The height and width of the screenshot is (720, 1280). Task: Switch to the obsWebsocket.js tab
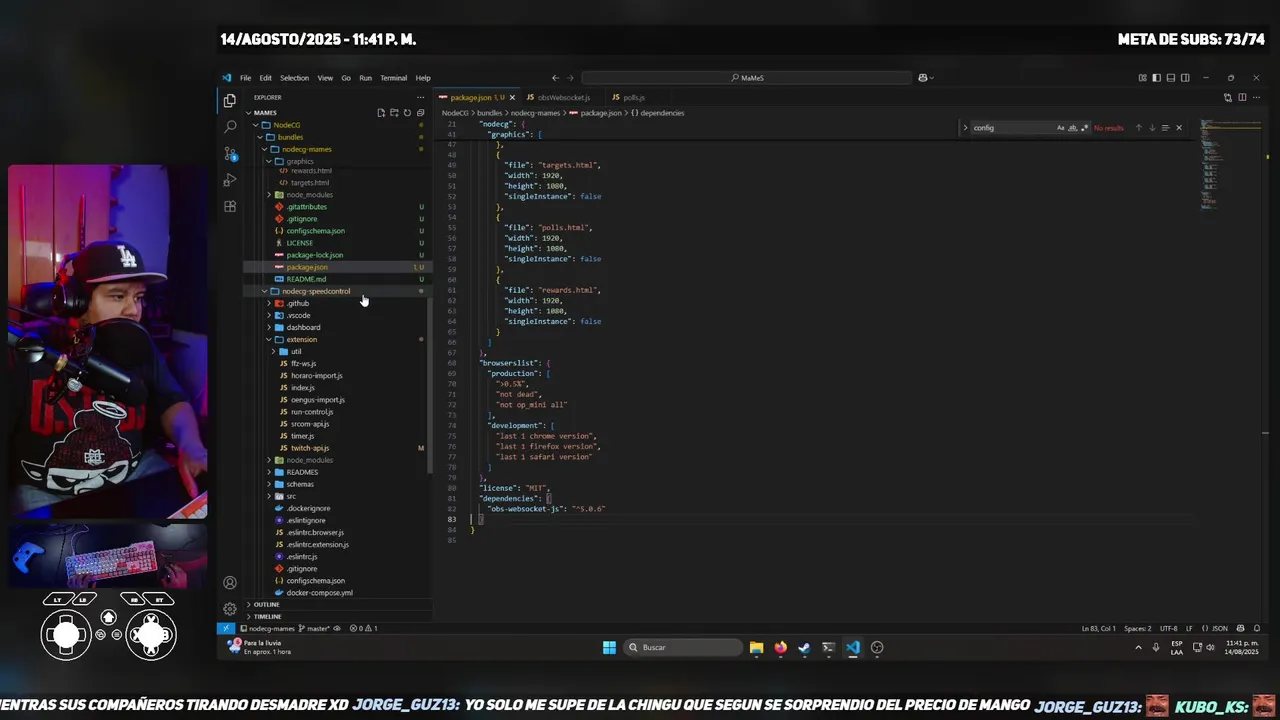click(564, 97)
